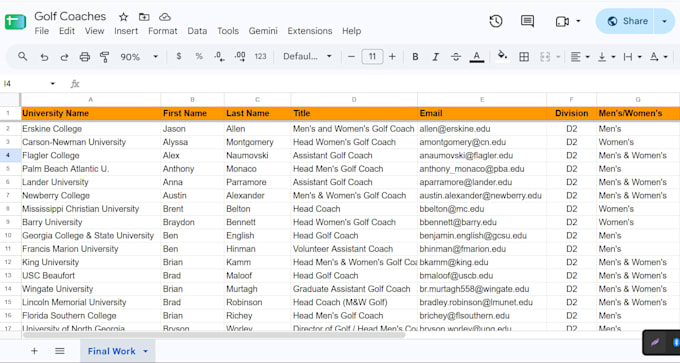Search the menus magnifier icon

coord(23,56)
